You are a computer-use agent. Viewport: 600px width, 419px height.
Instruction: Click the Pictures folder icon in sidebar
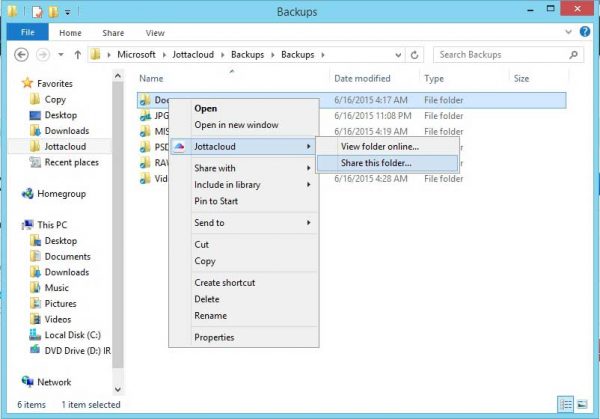pos(35,303)
